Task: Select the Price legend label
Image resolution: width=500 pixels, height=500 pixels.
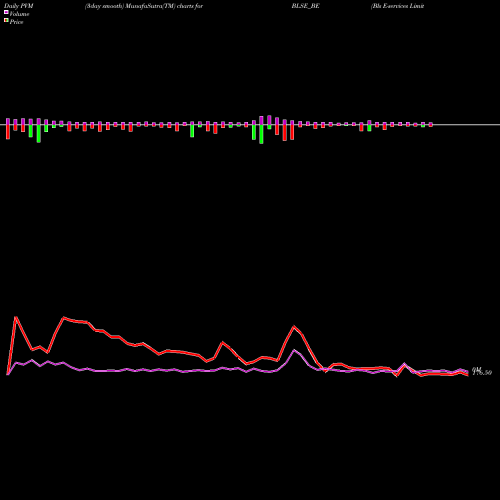Action: (16, 22)
